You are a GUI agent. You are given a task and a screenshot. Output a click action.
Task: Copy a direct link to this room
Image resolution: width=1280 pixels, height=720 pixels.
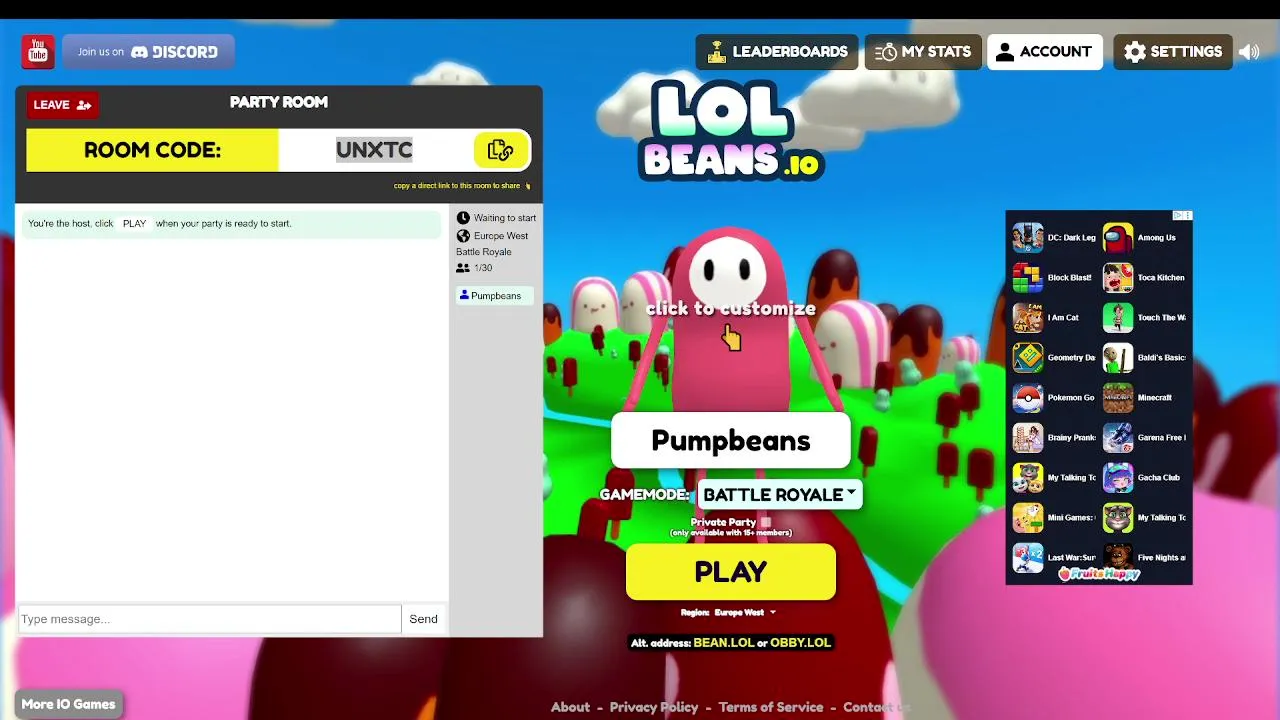coord(462,185)
